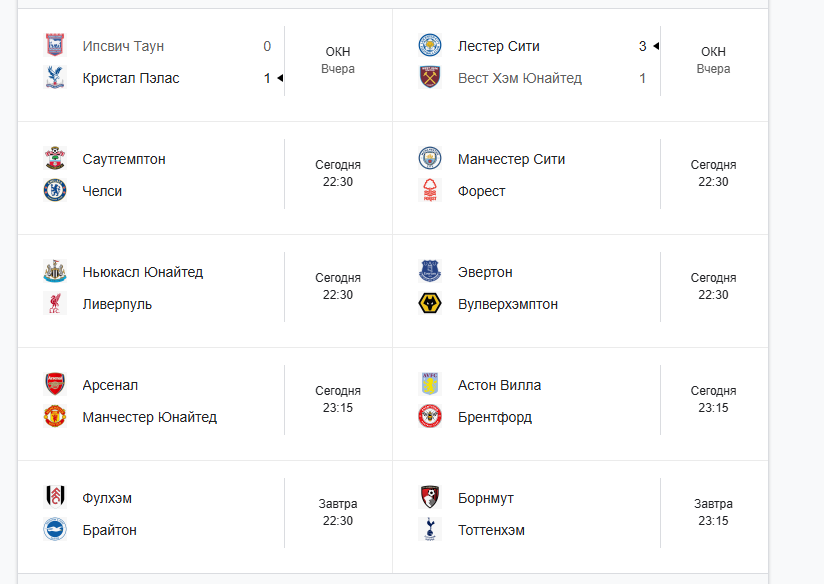The width and height of the screenshot is (824, 584).
Task: Open the finished Лестер Сити match status
Action: [x=713, y=60]
